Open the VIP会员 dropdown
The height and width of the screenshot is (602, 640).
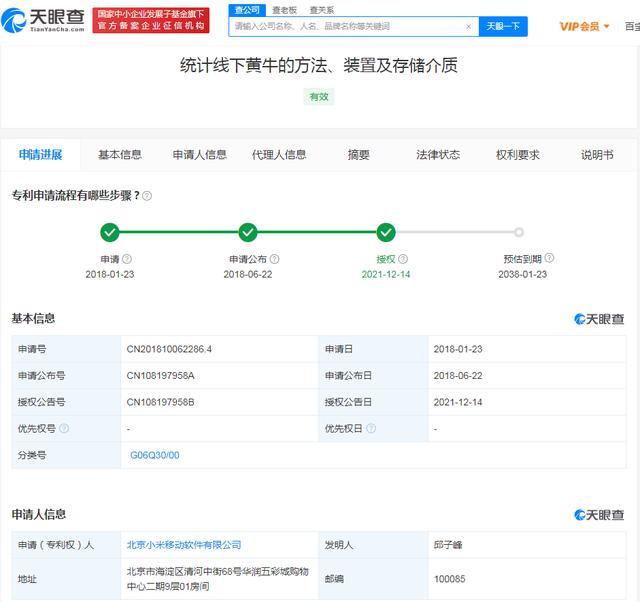[x=584, y=26]
